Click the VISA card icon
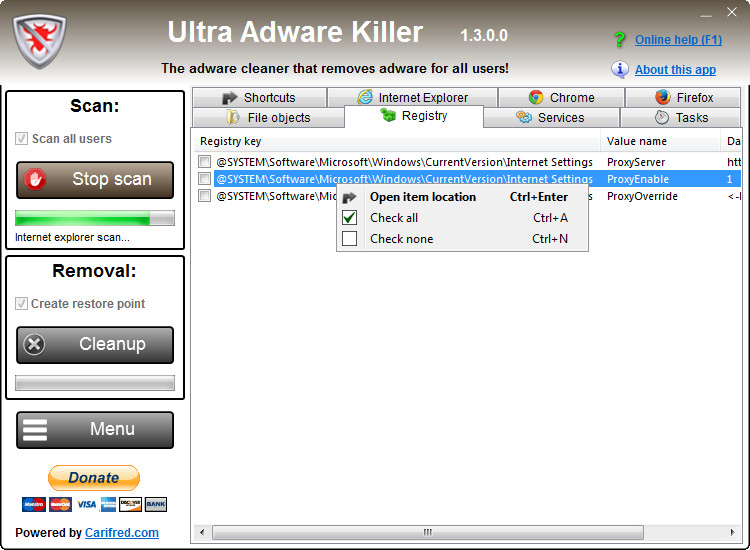750x550 pixels. [87, 505]
